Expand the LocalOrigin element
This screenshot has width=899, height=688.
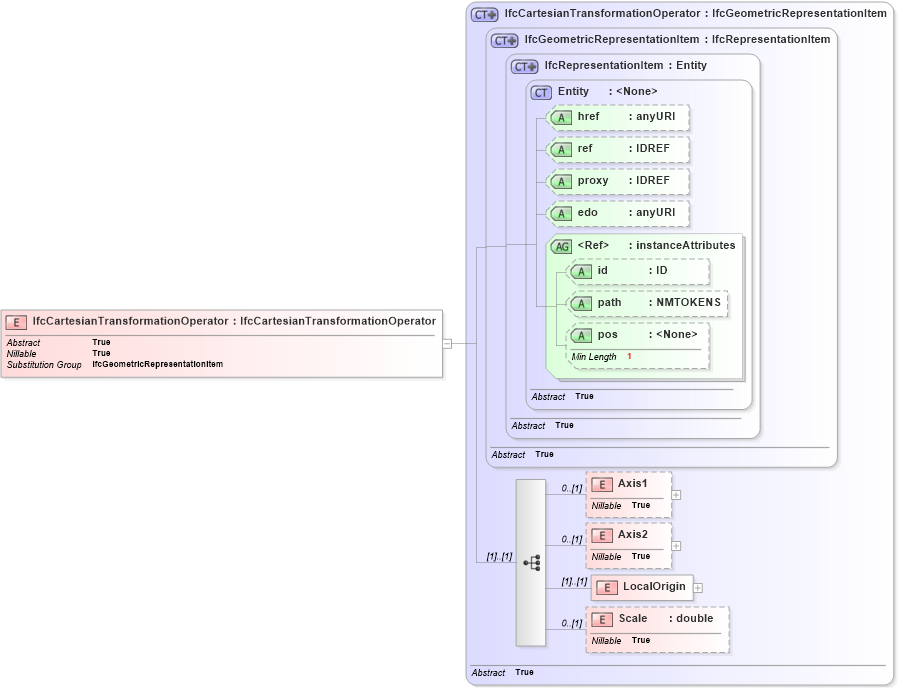[697, 588]
